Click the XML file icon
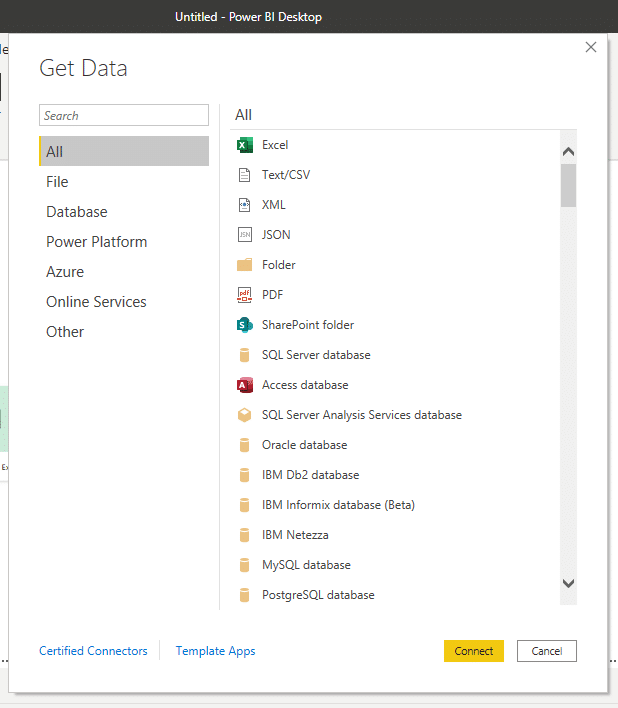The image size is (618, 708). pyautogui.click(x=244, y=205)
